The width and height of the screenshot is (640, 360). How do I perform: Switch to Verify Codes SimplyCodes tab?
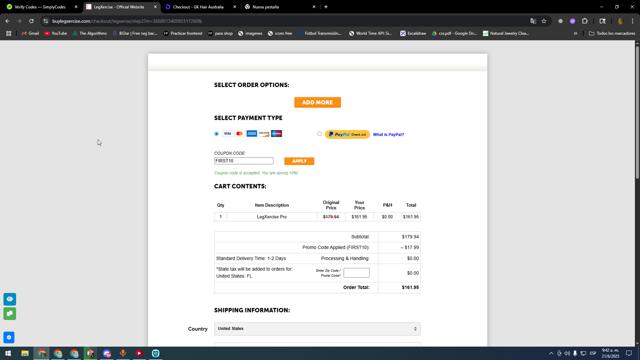[40, 7]
